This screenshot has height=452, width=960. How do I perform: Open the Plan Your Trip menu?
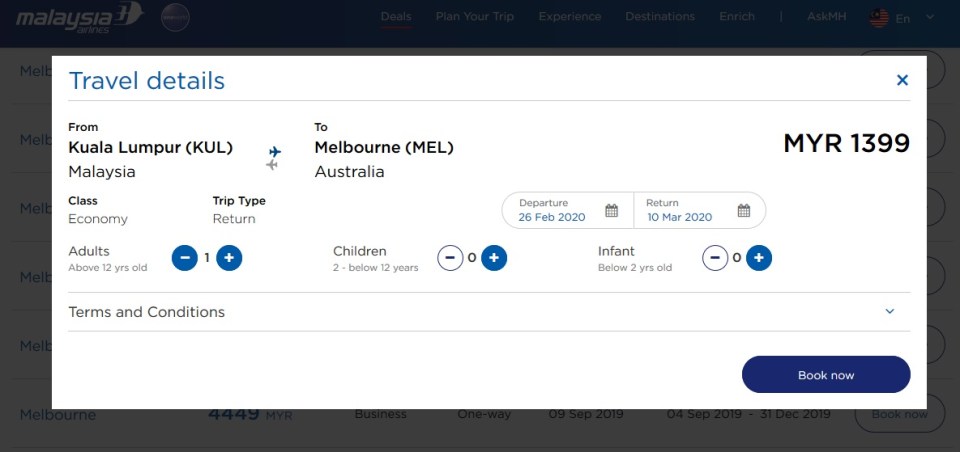475,17
